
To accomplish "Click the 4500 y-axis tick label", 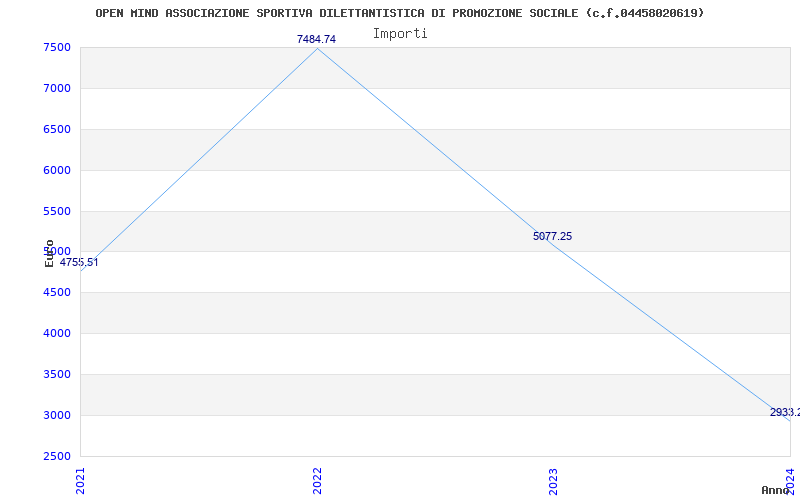I will click(57, 293).
